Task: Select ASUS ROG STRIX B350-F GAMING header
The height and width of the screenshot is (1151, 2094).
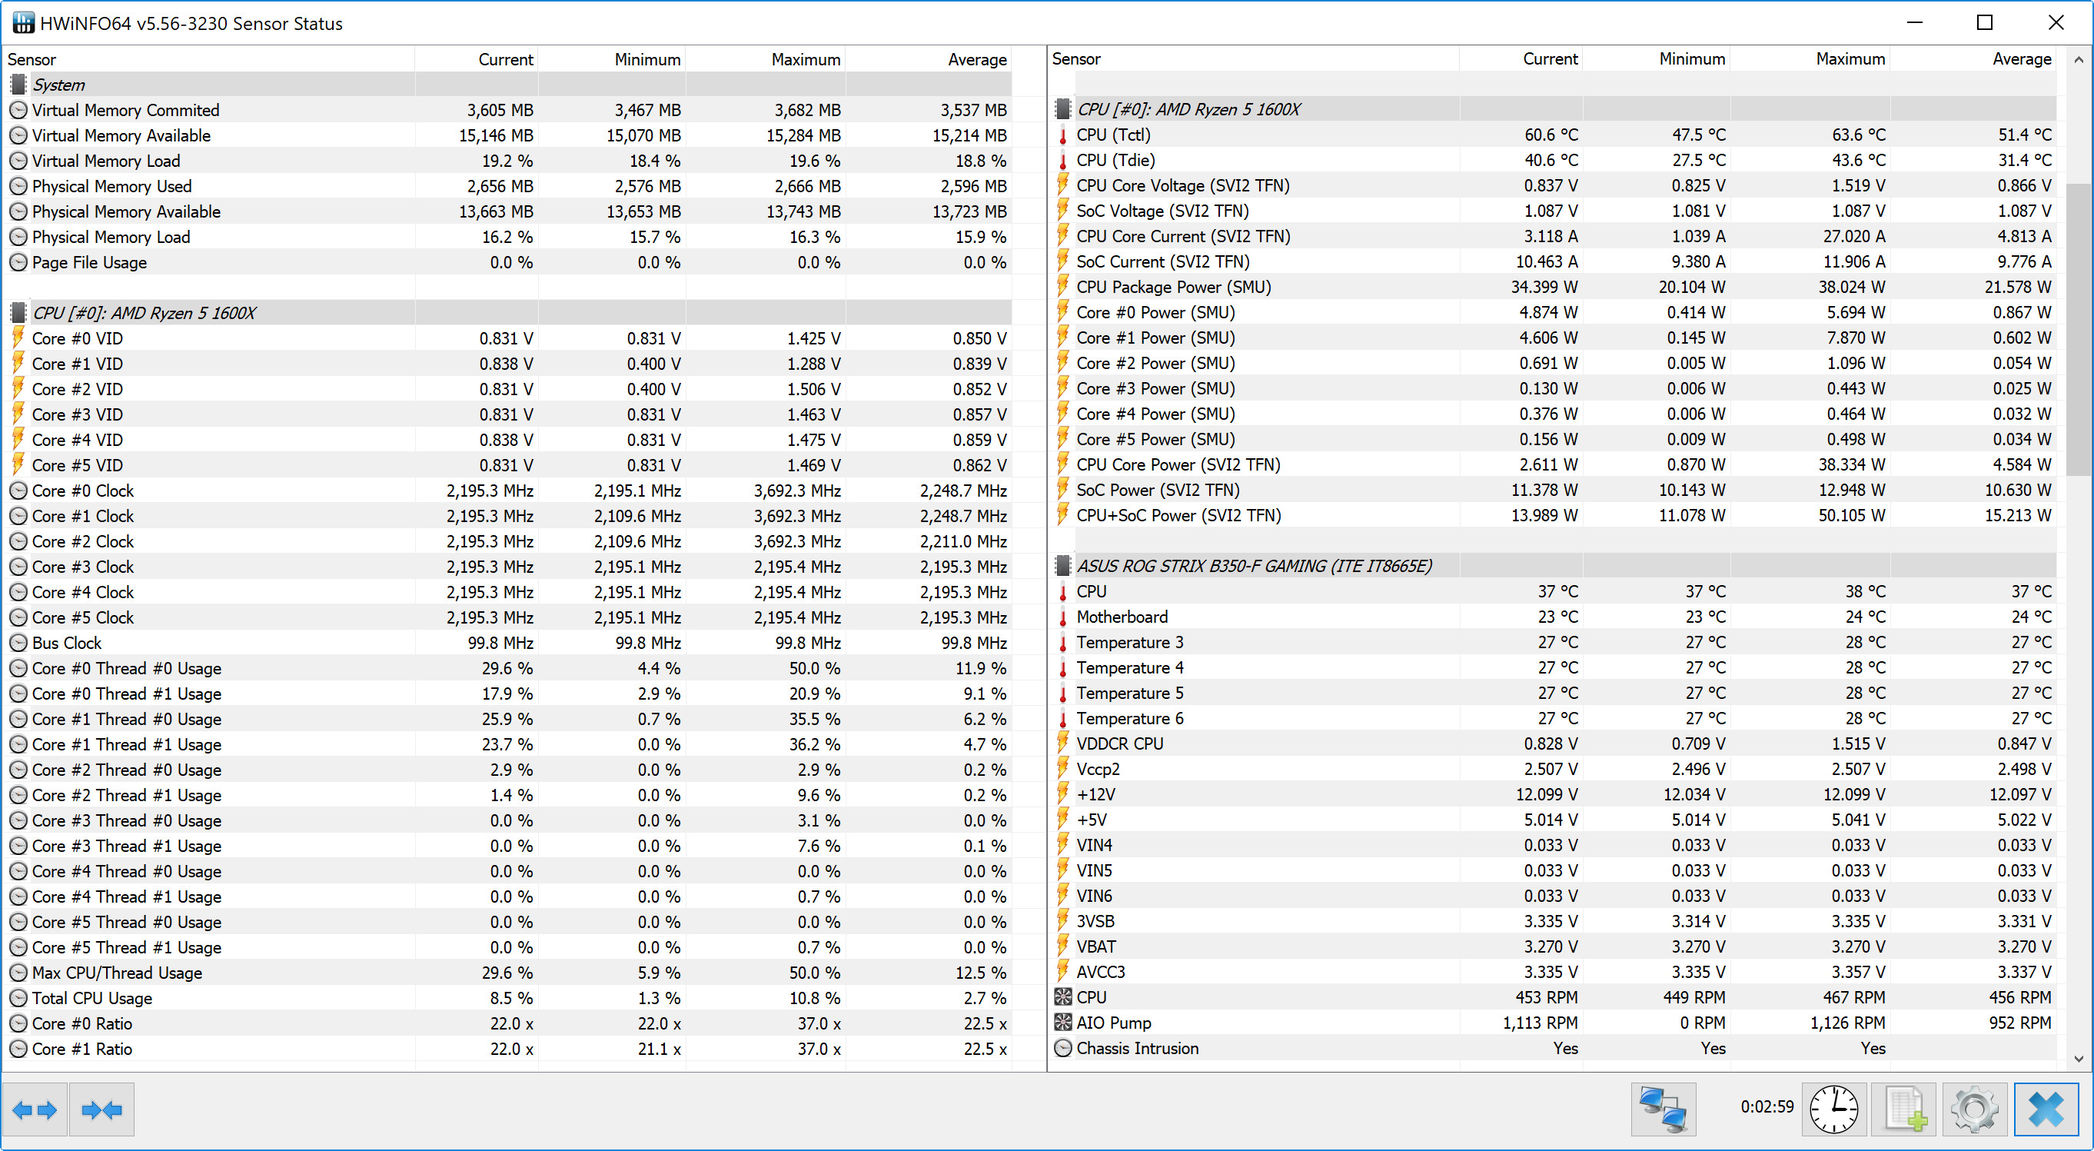Action: pos(1554,566)
